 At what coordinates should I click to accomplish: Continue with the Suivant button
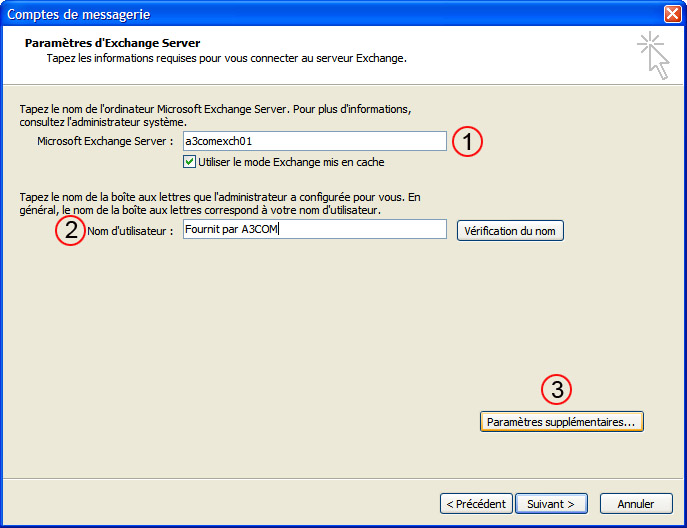[x=551, y=504]
